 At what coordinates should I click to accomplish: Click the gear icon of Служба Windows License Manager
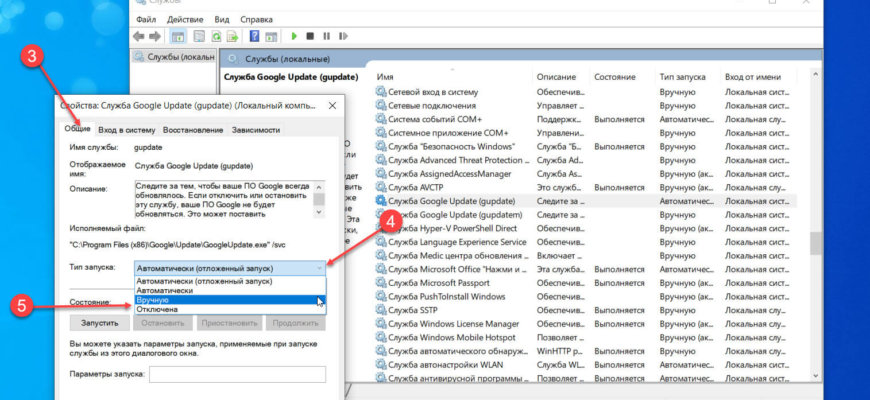381,323
